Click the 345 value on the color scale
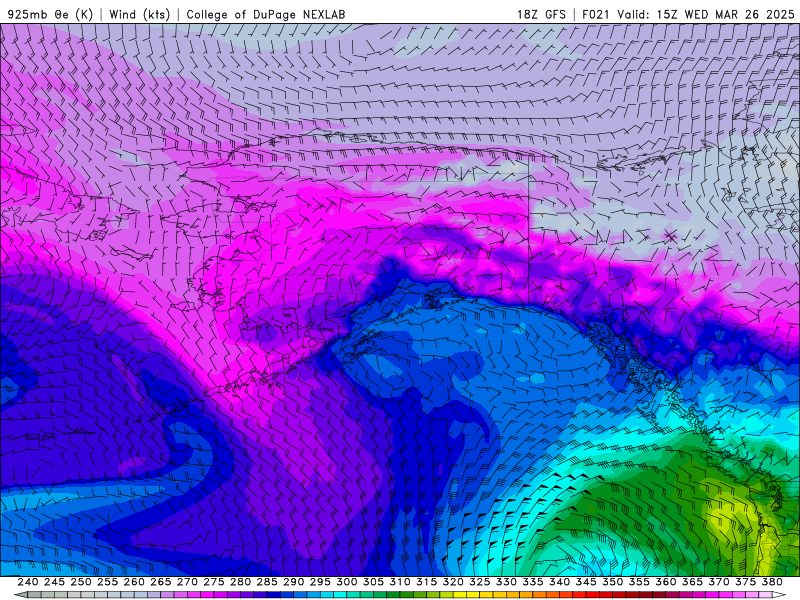The image size is (800, 600). coord(586,582)
